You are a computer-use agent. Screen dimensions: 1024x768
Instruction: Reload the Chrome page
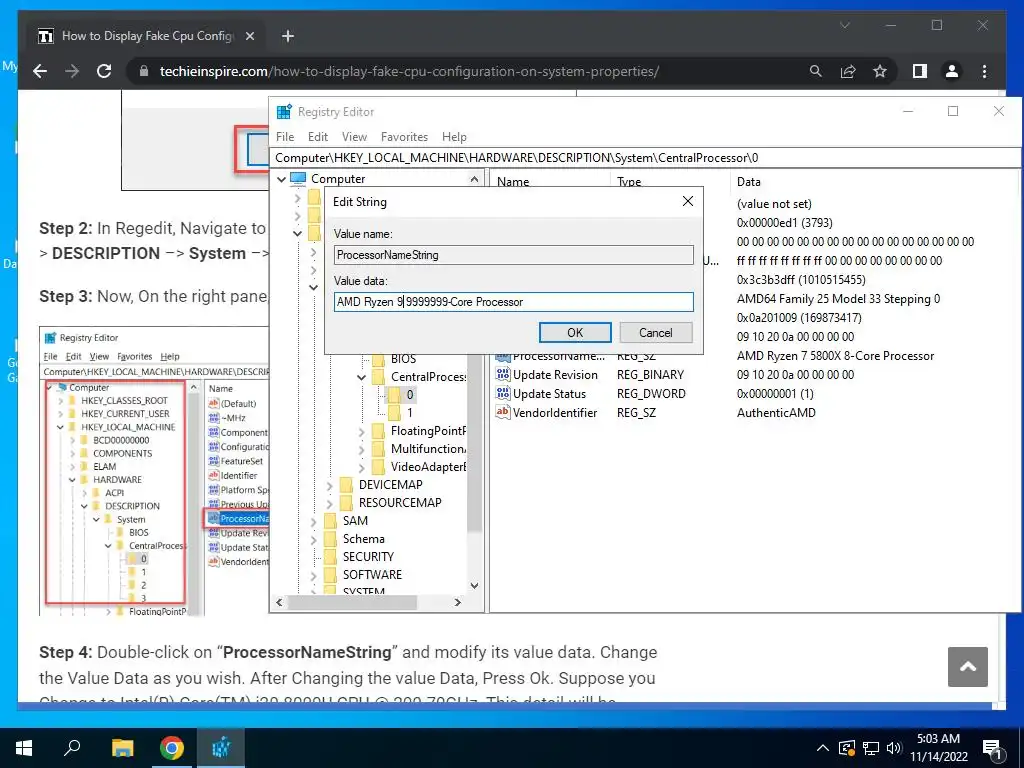point(104,71)
